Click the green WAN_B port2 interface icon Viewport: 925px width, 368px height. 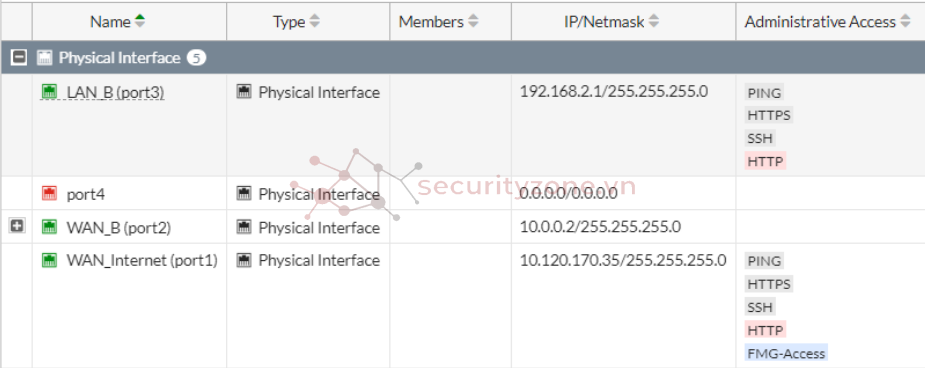point(49,227)
